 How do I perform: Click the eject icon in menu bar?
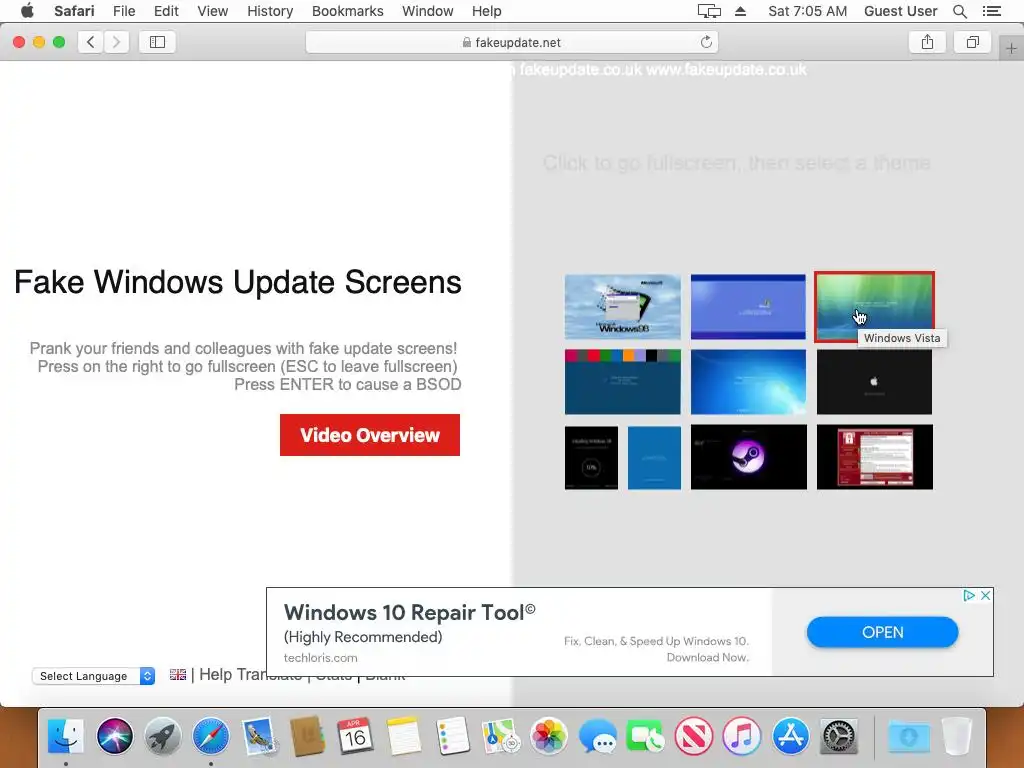[740, 11]
